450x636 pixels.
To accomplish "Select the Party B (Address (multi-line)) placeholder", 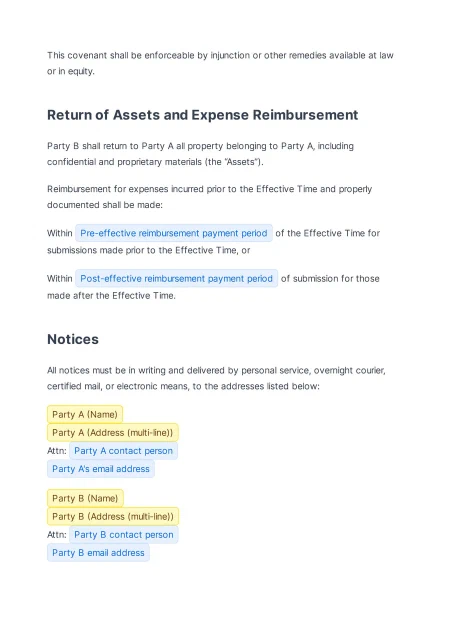I will coord(113,517).
